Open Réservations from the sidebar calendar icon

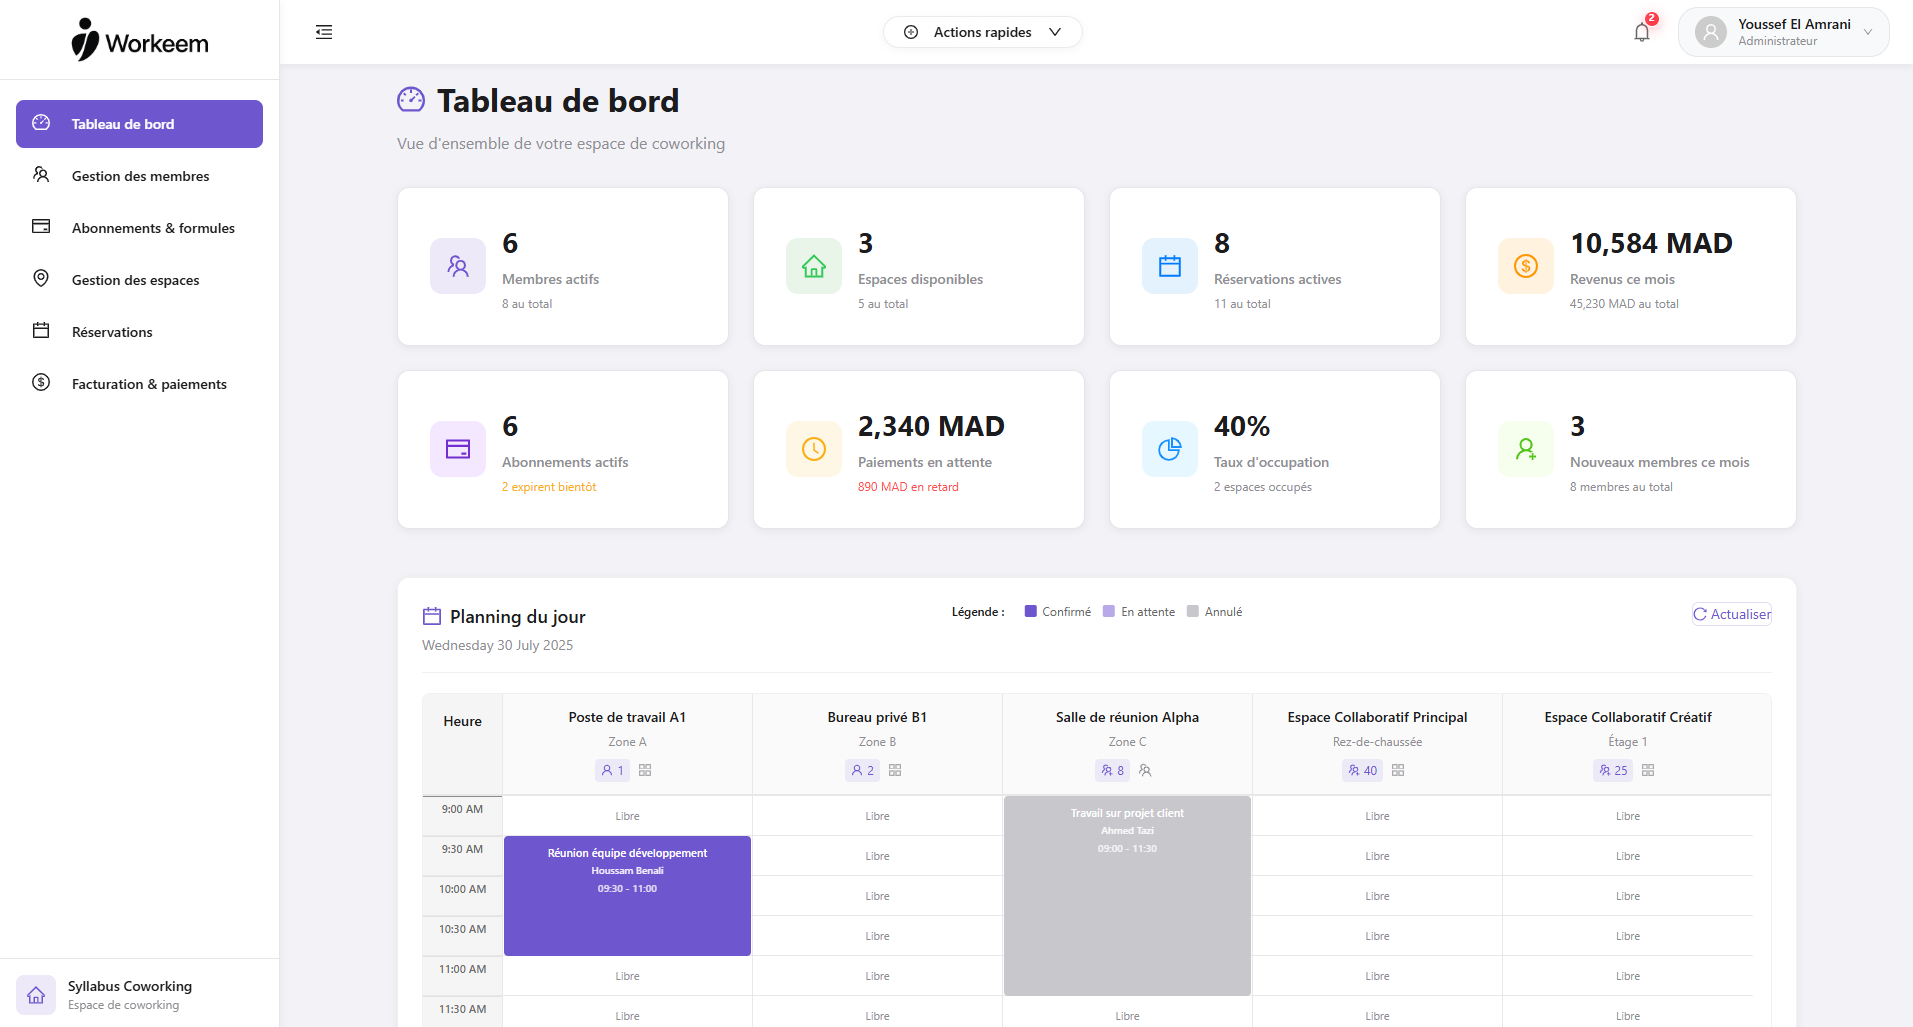pos(40,331)
